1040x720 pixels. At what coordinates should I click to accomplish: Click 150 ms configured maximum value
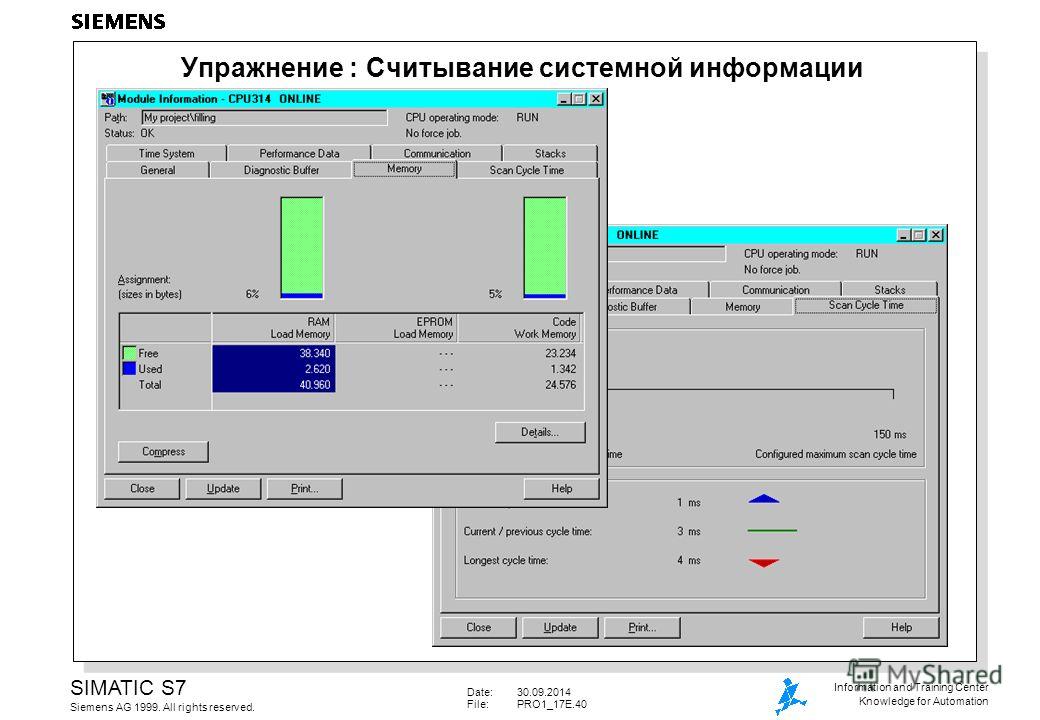pos(889,434)
